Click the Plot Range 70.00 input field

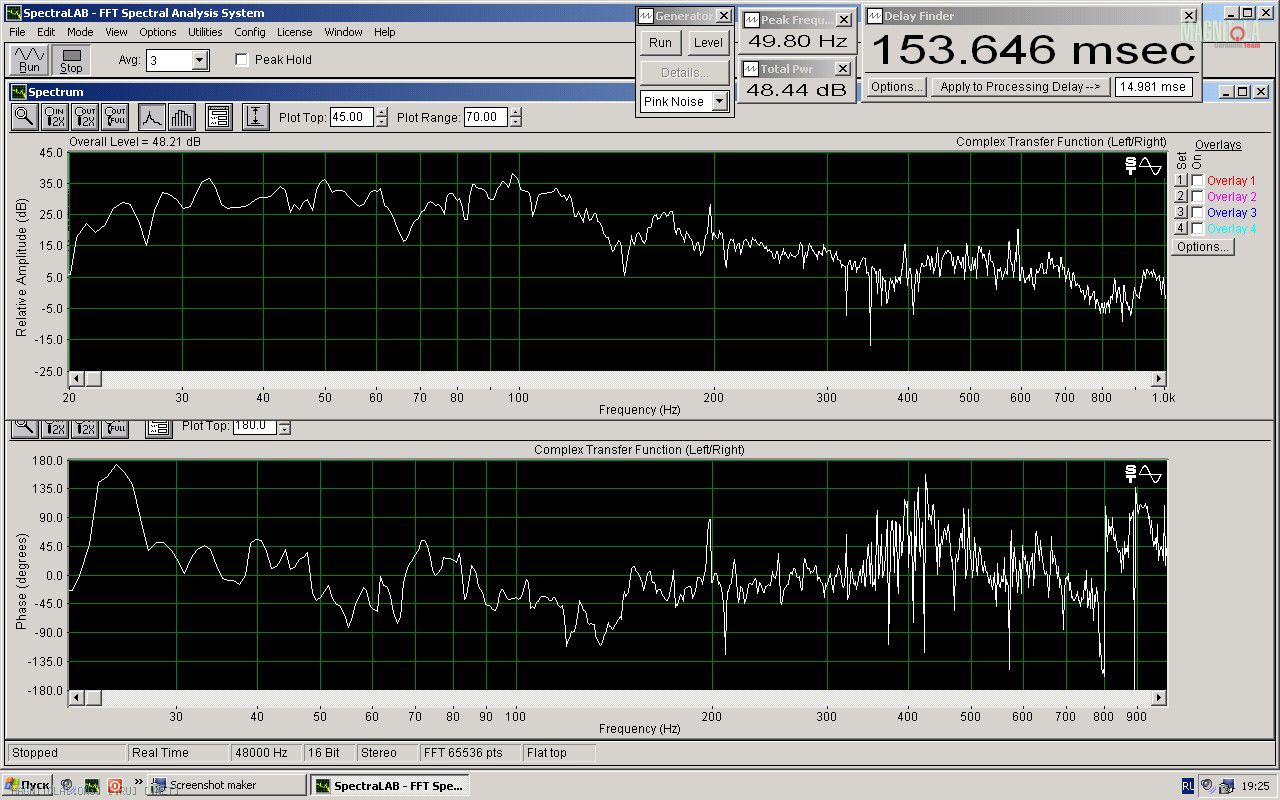[486, 117]
